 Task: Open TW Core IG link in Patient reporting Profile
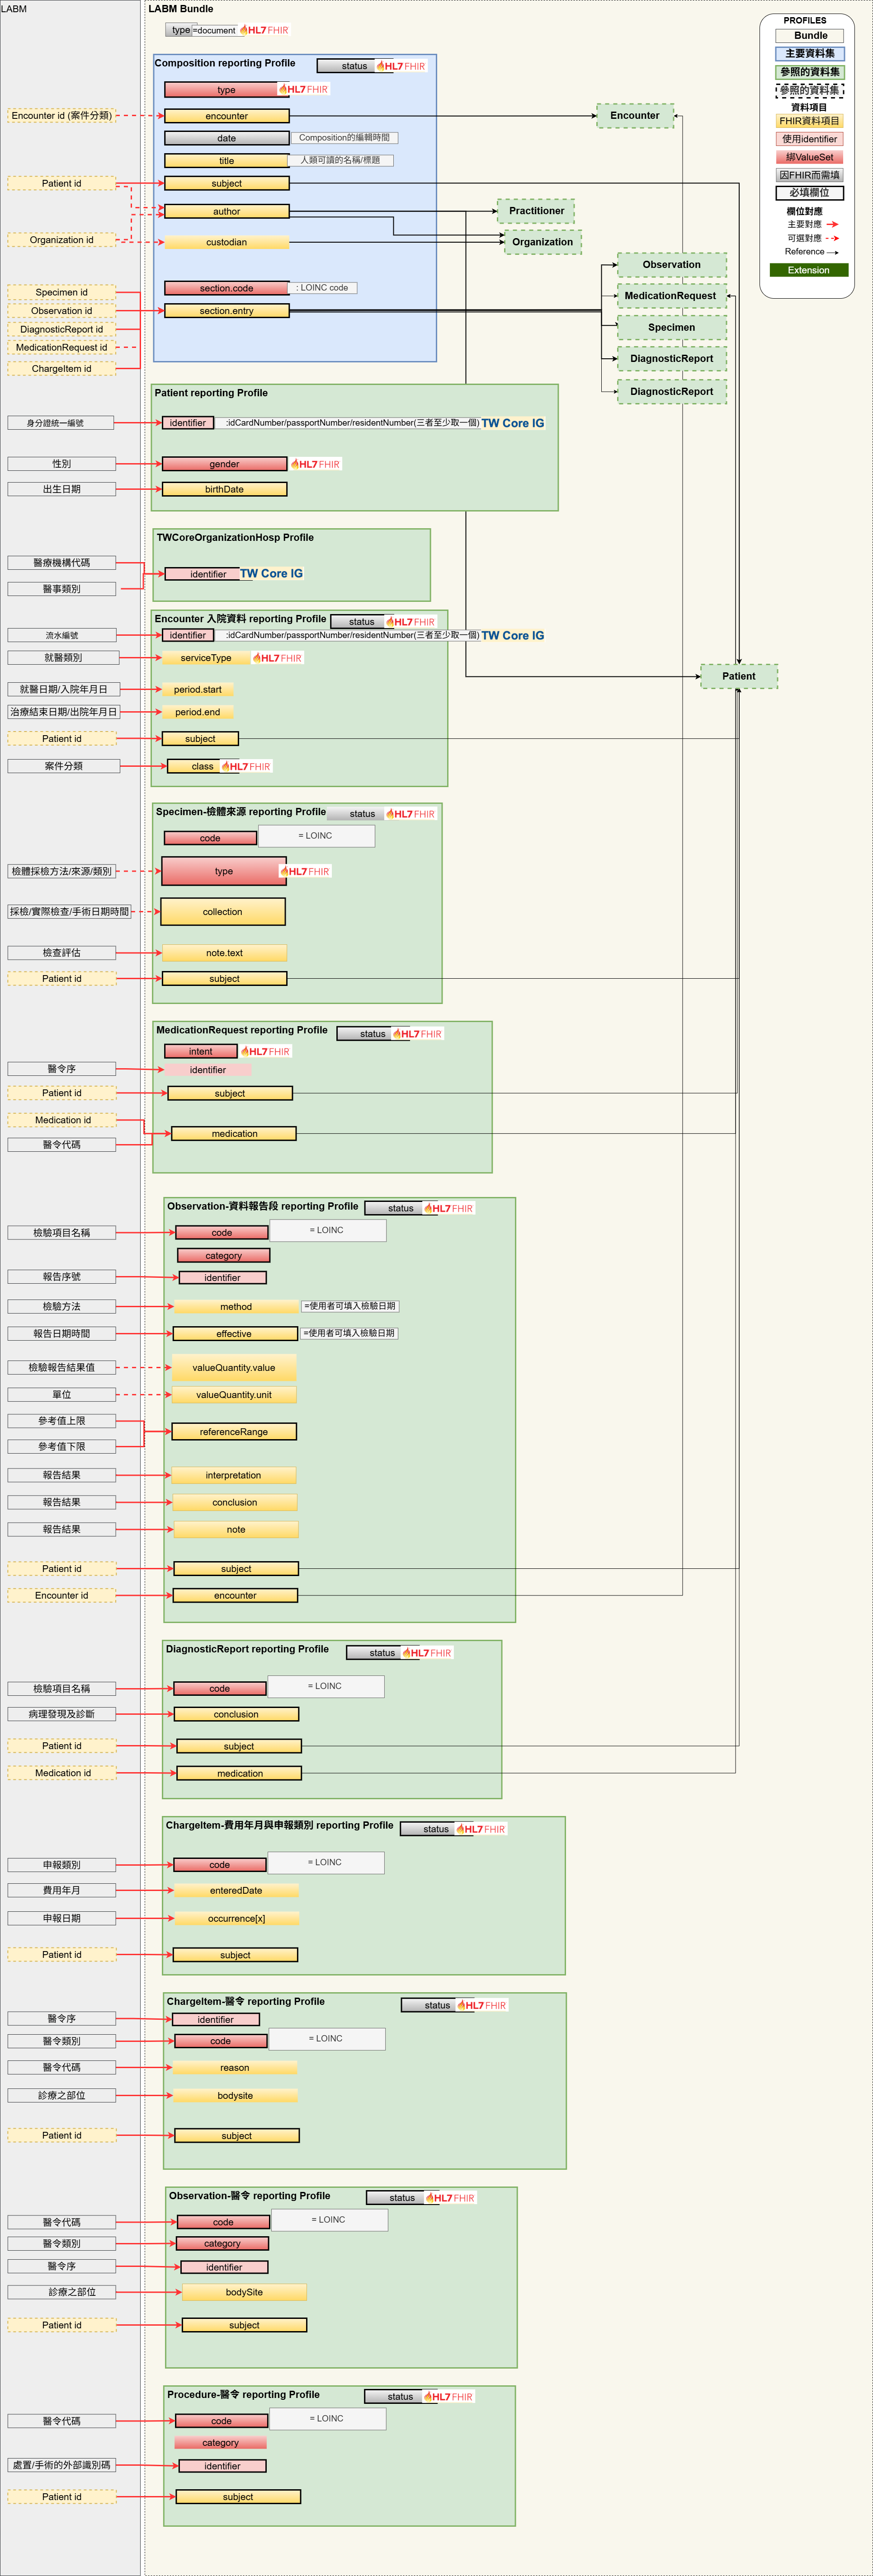pyautogui.click(x=513, y=423)
